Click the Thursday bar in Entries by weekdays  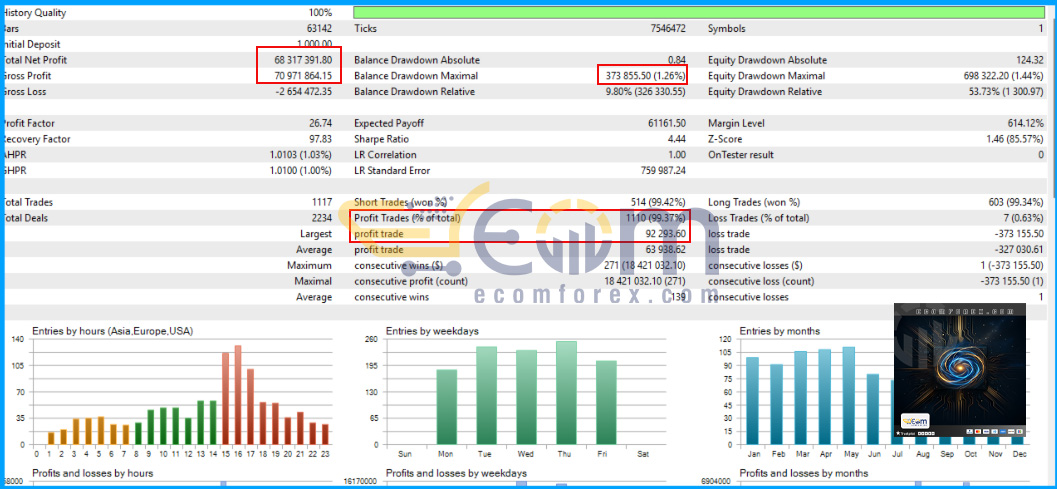pyautogui.click(x=566, y=393)
